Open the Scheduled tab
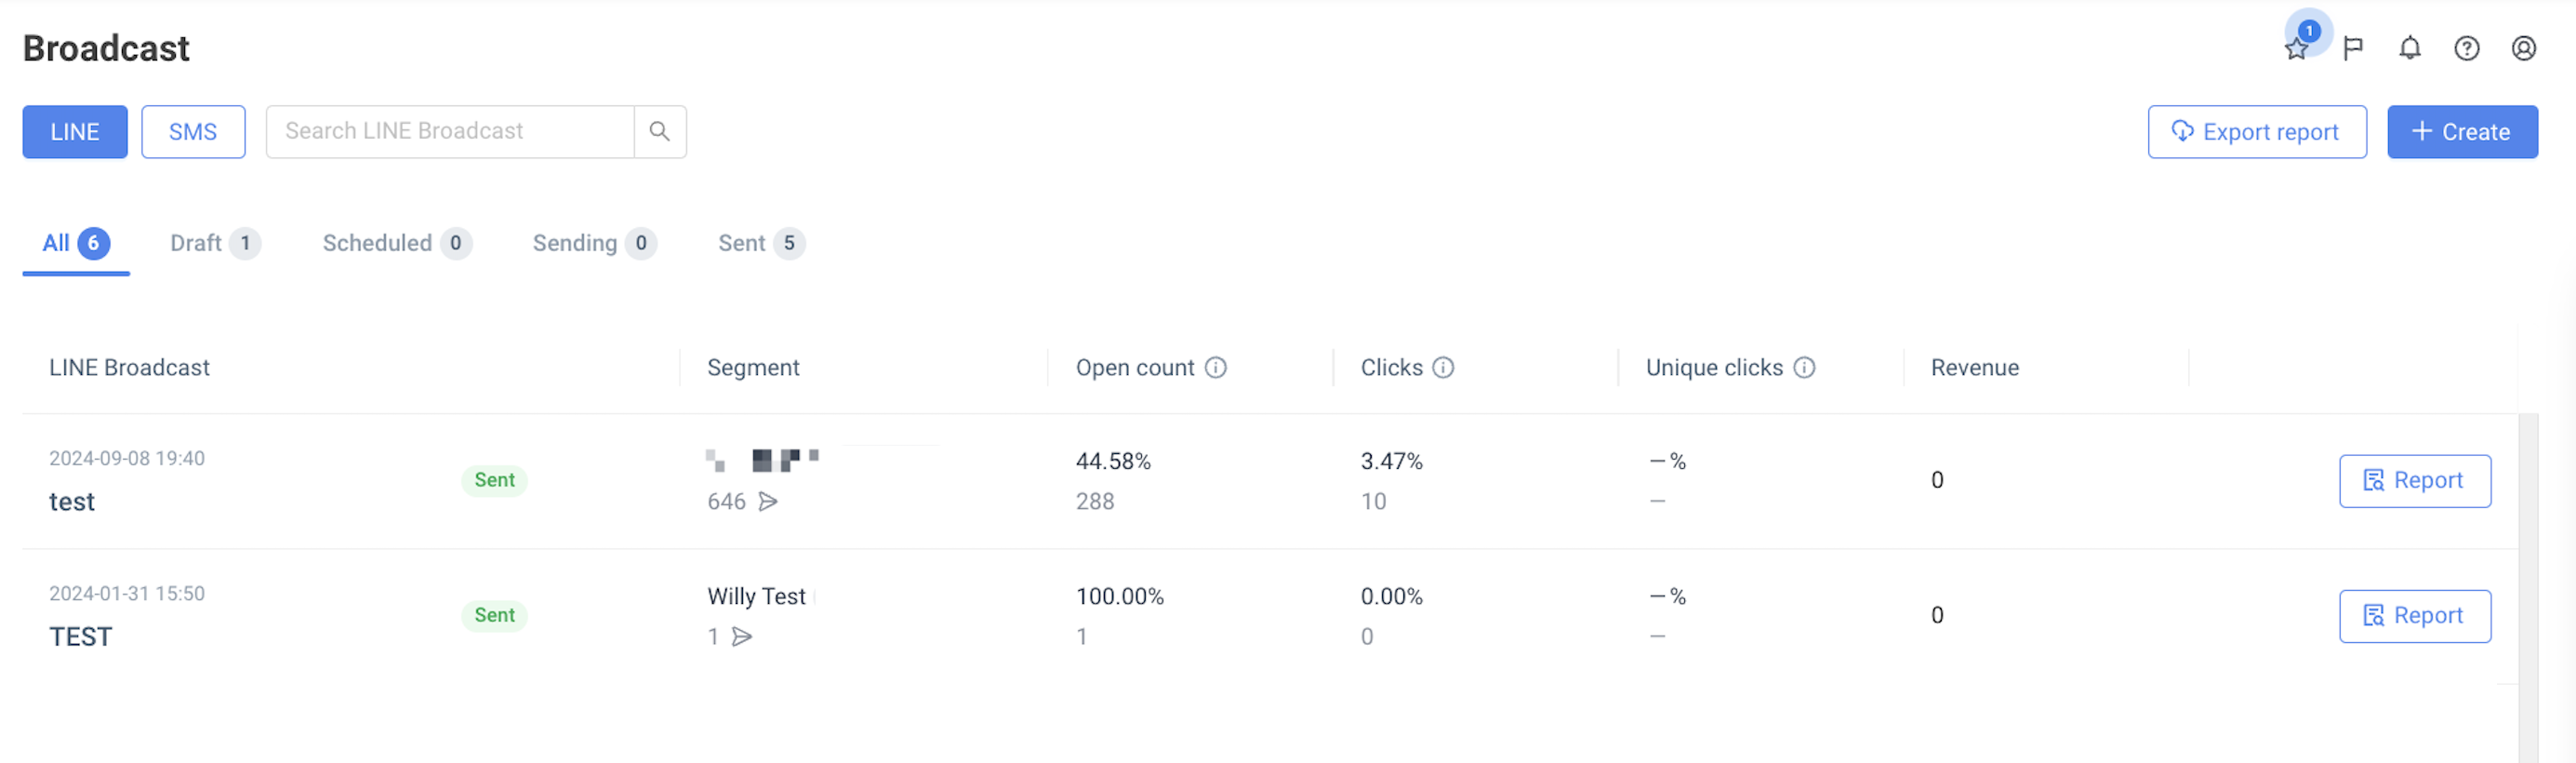The image size is (2576, 763). (x=396, y=243)
